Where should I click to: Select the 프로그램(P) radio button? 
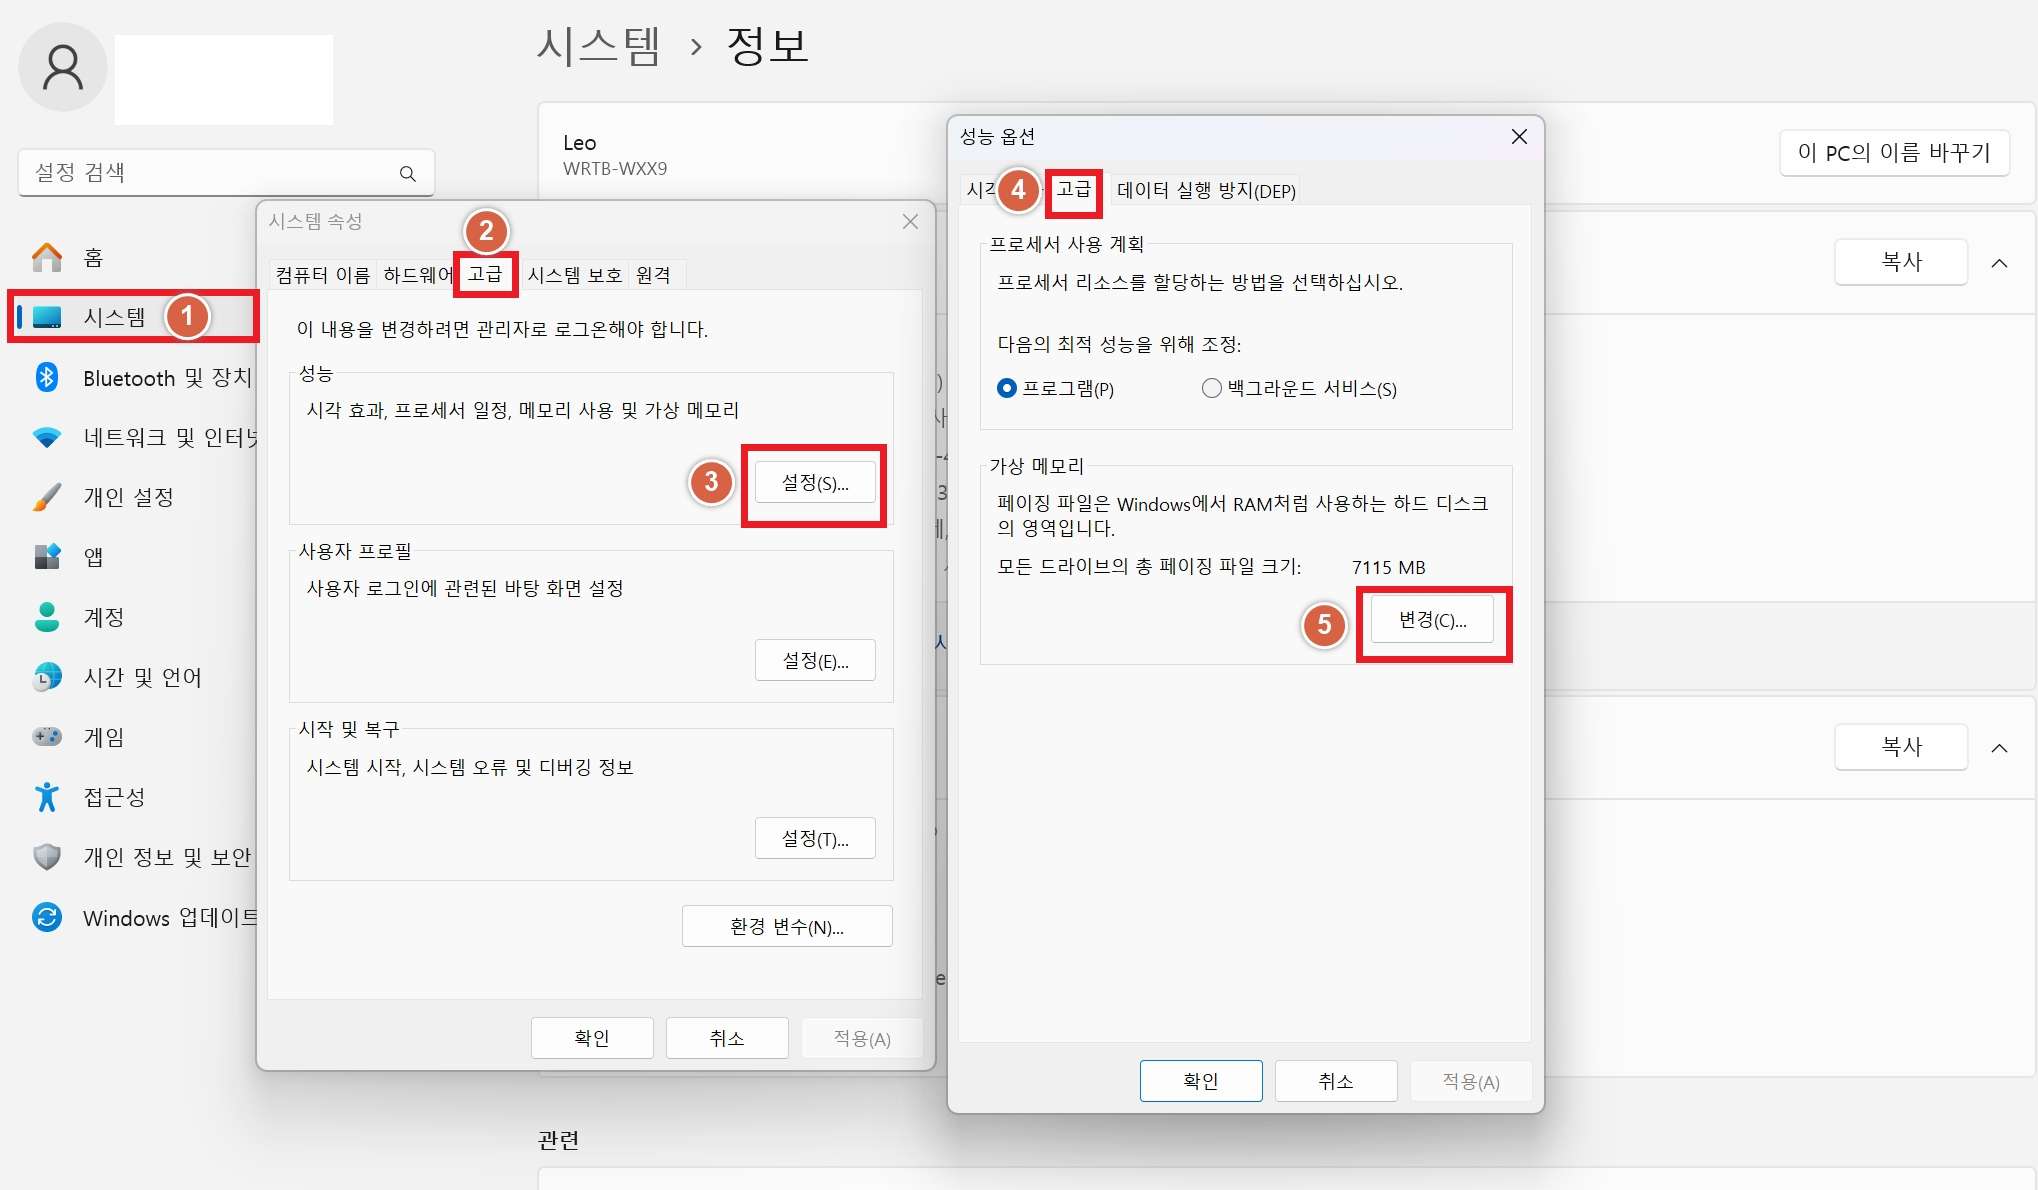click(1007, 388)
